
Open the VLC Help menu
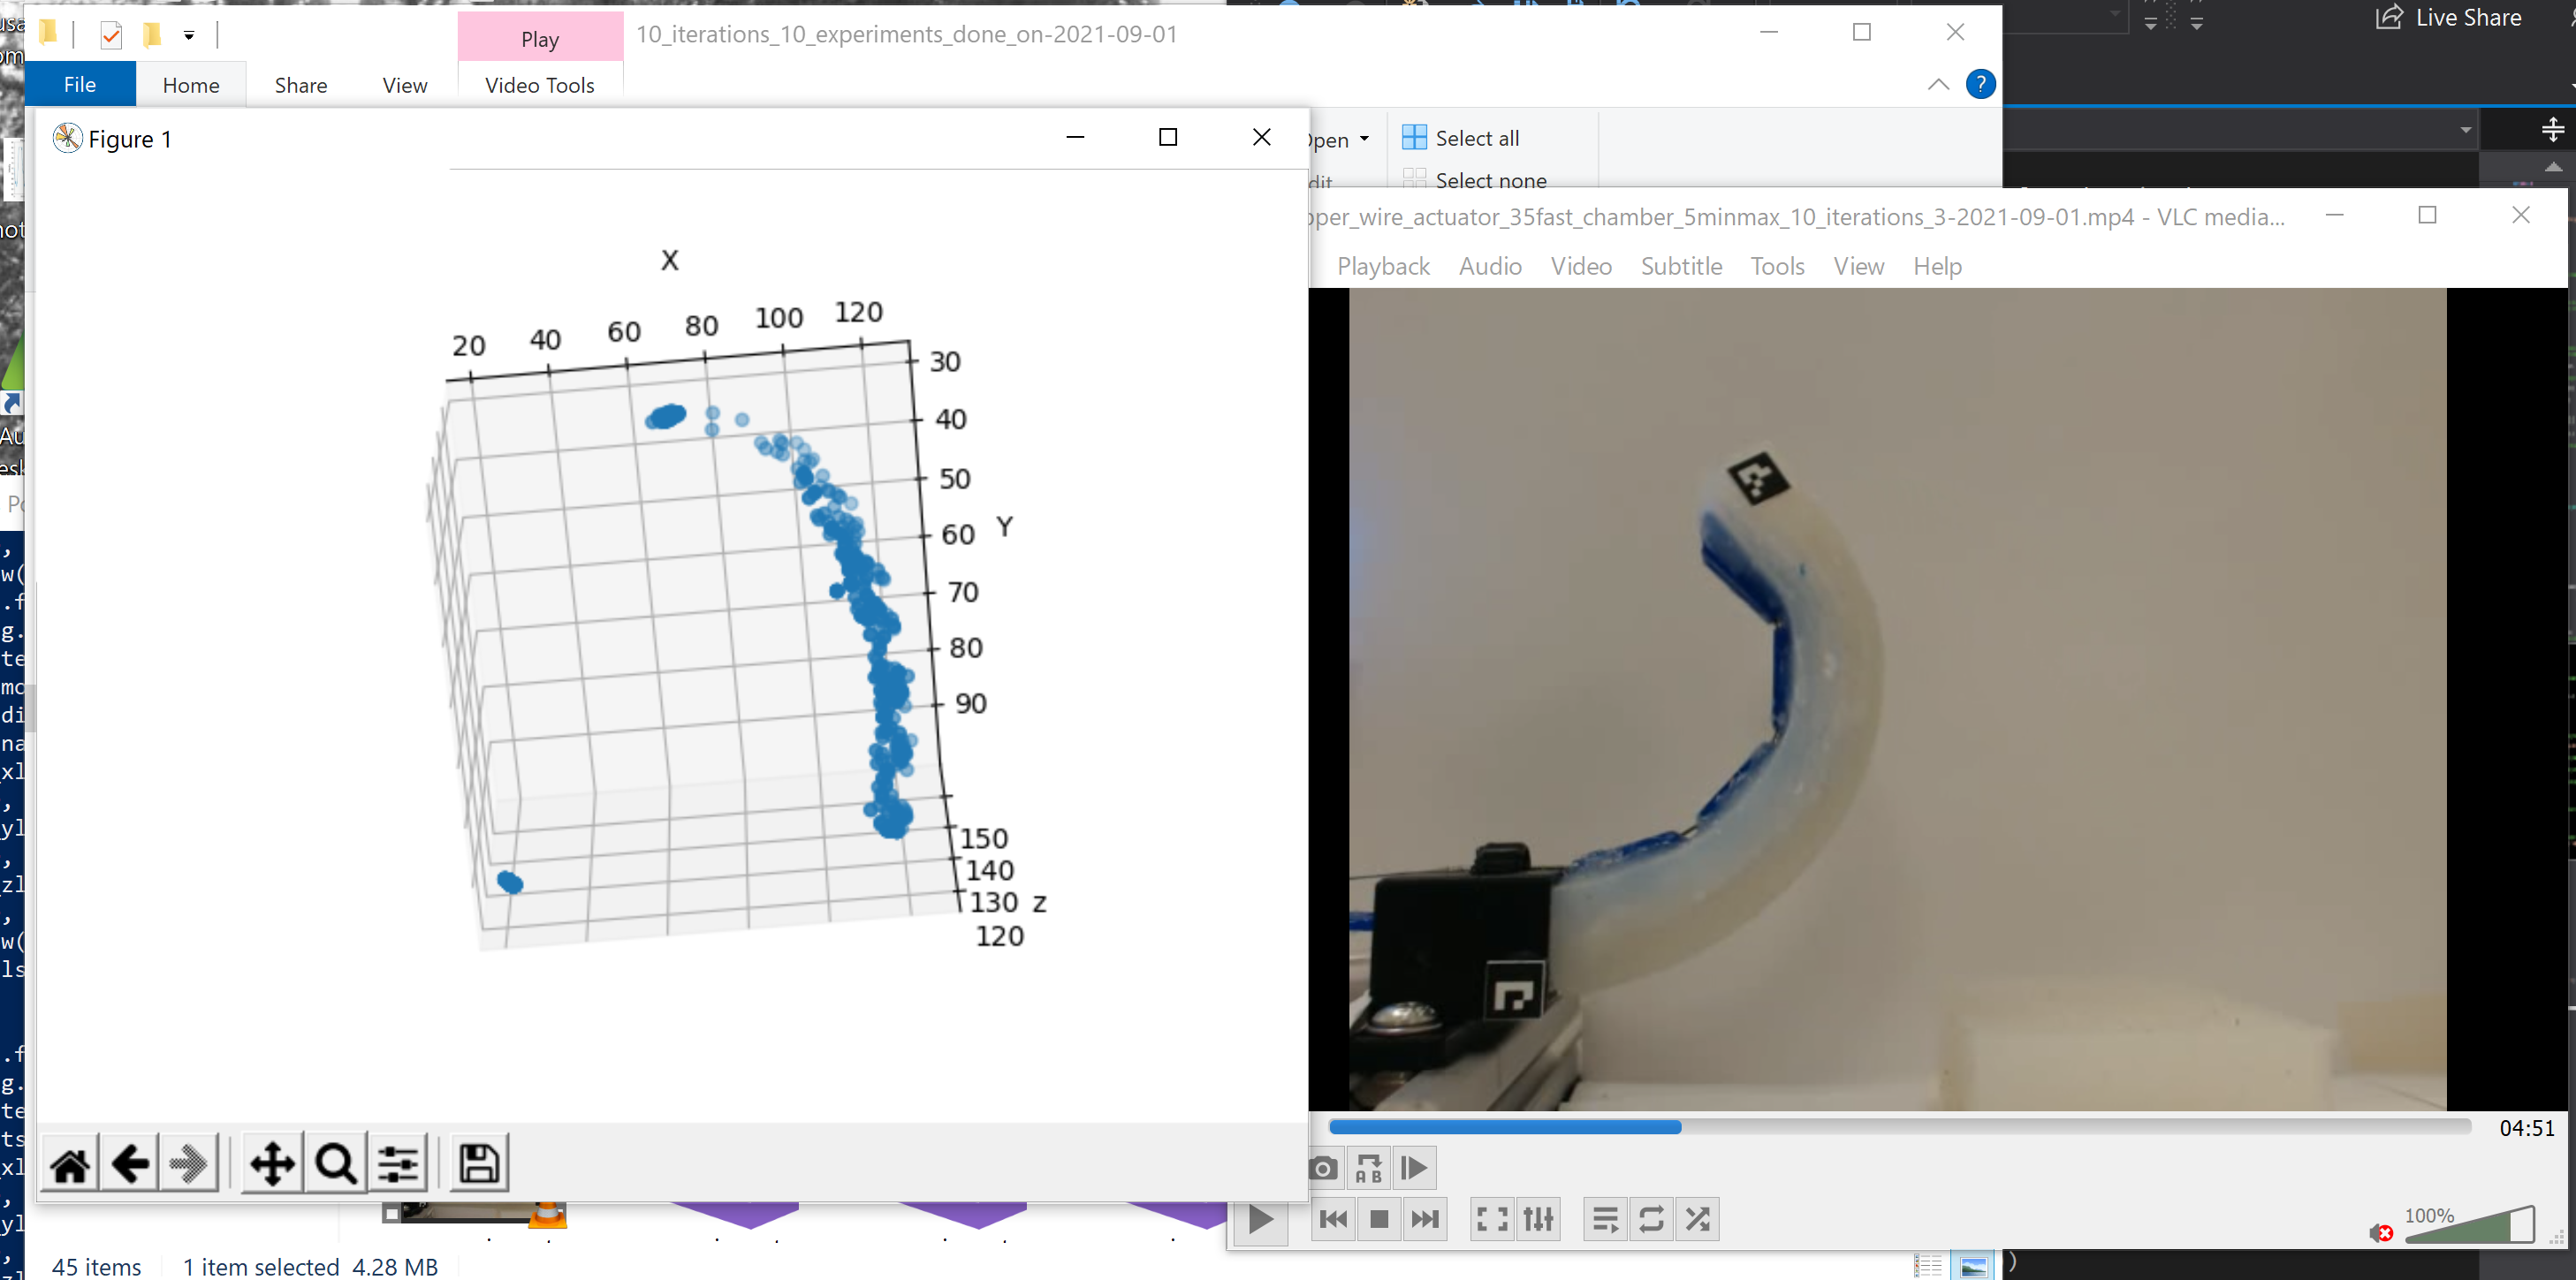1937,266
